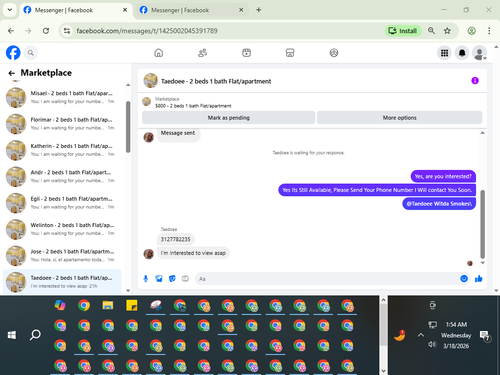
Task: Click the Facebook logo icon
Action: 13,53
